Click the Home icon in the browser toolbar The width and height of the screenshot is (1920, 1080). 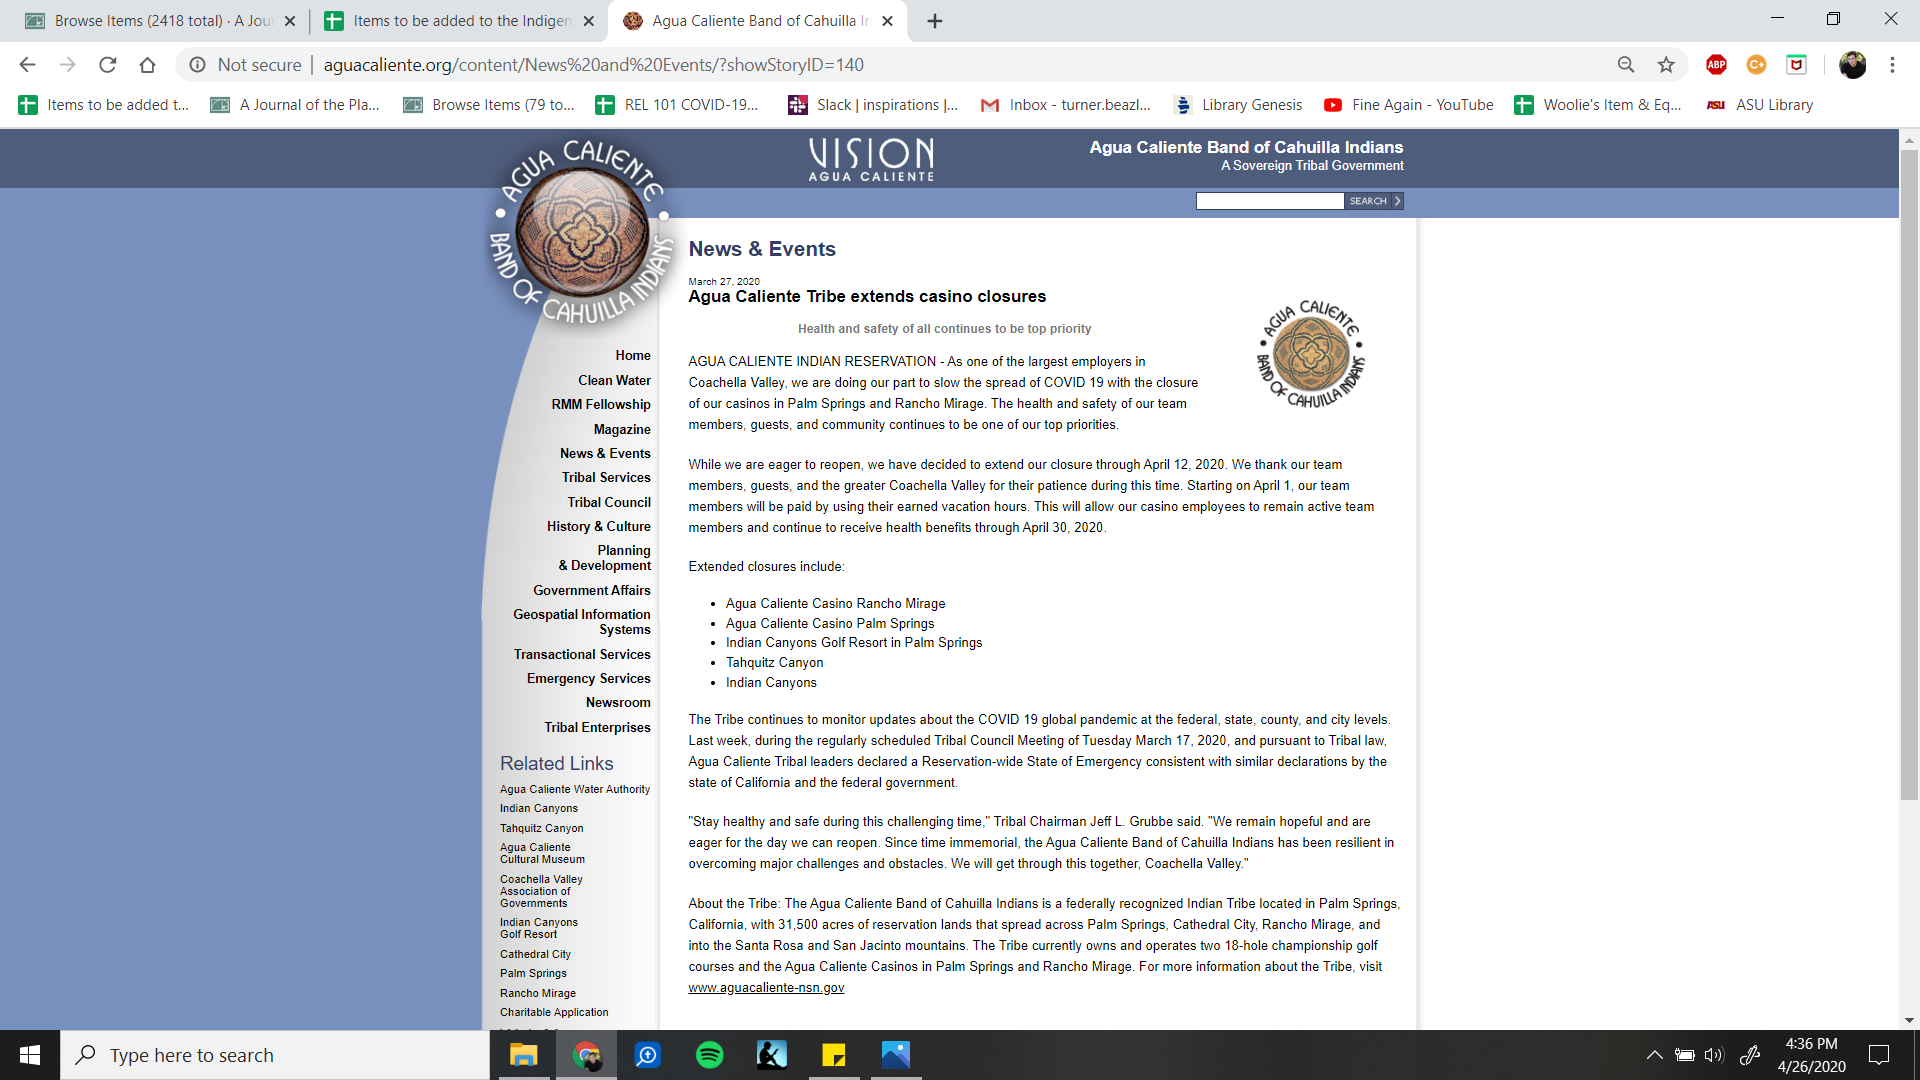coord(147,65)
